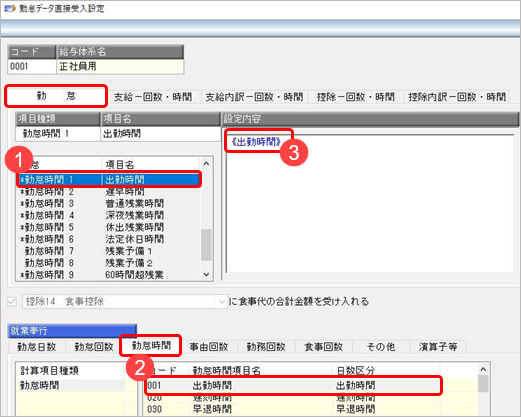Screen dimensions: 521x417
Task: Open the 支給－回数・時間 tab
Action: [153, 97]
